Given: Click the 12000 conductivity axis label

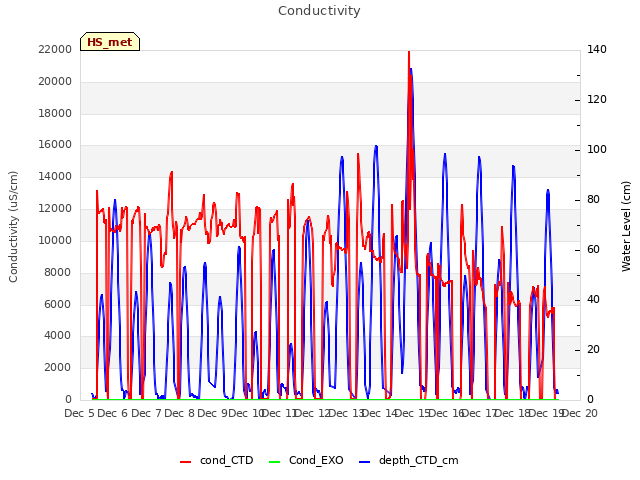Looking at the screenshot, I should pyautogui.click(x=55, y=208).
